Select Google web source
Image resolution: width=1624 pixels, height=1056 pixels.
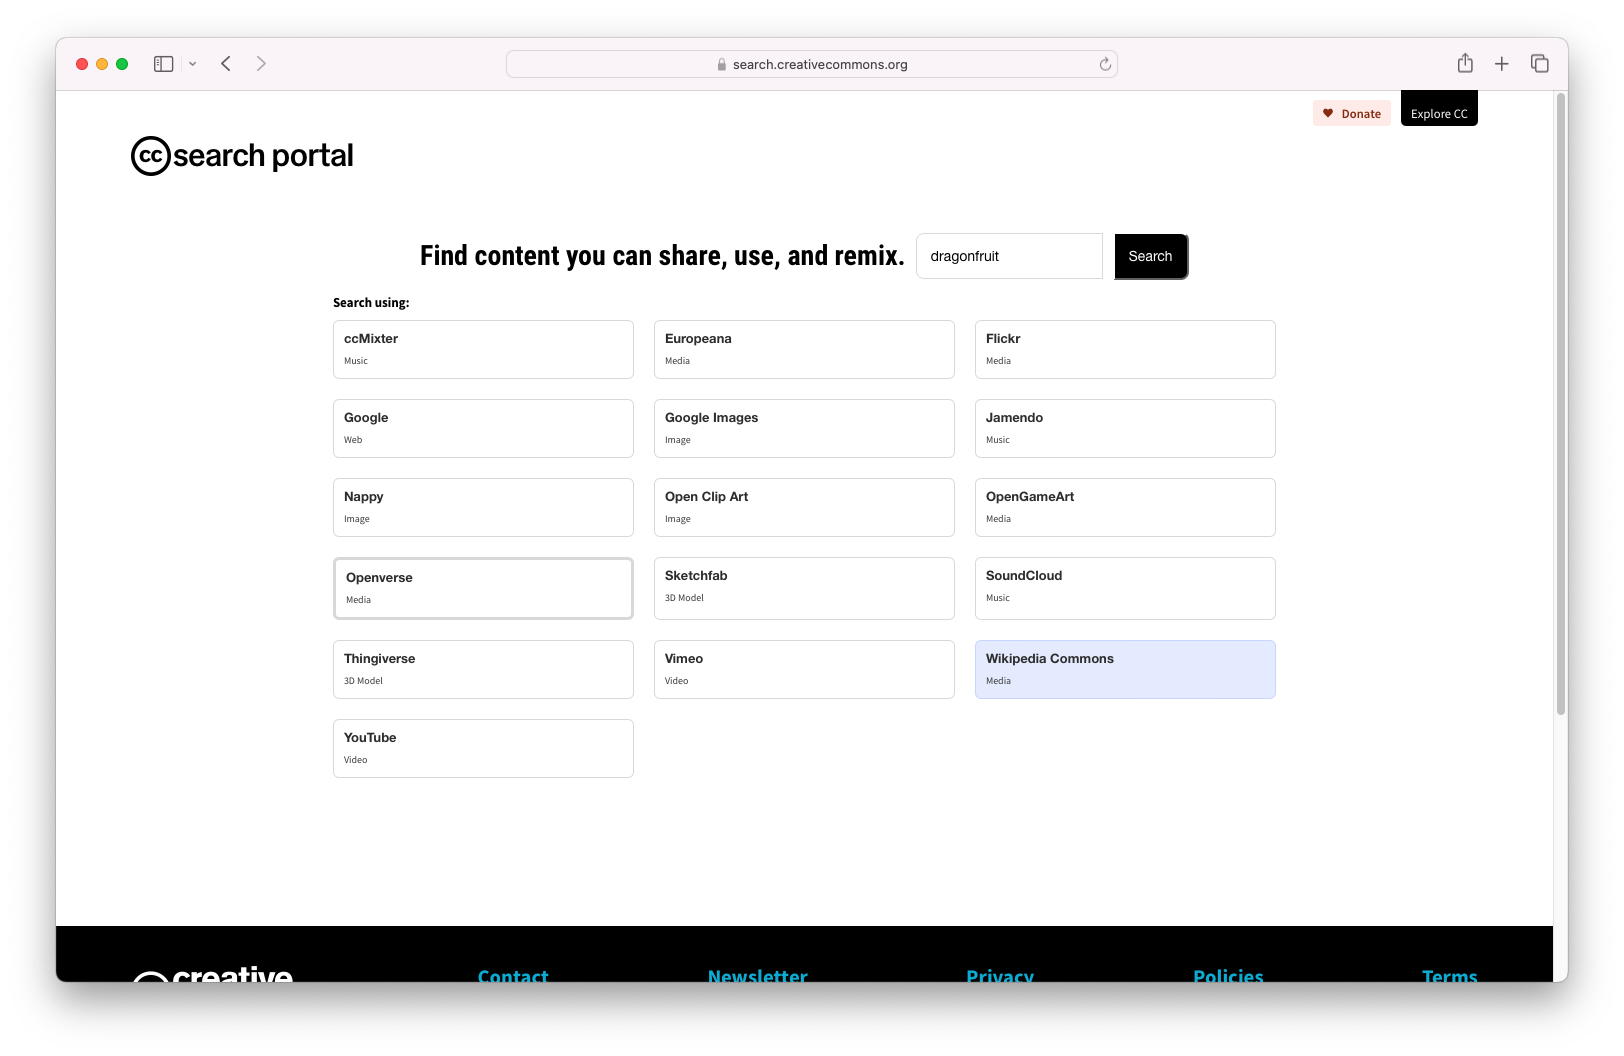[483, 428]
